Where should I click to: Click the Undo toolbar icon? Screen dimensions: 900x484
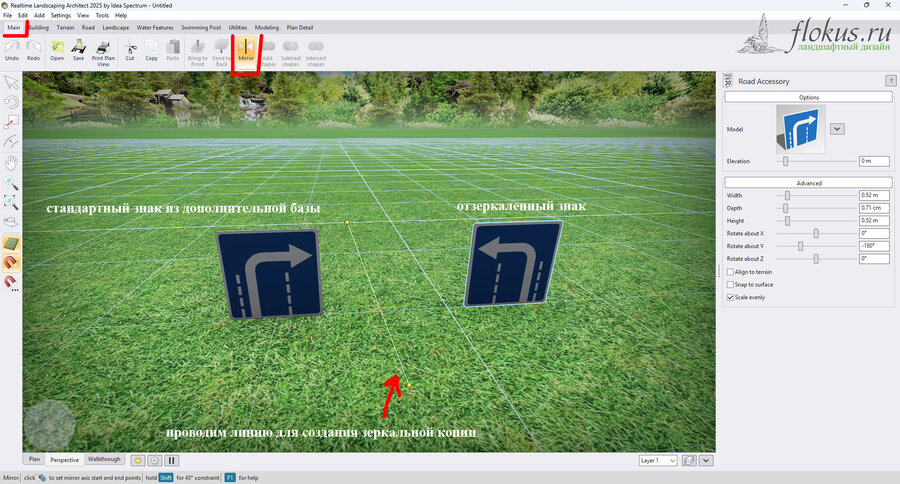[11, 51]
